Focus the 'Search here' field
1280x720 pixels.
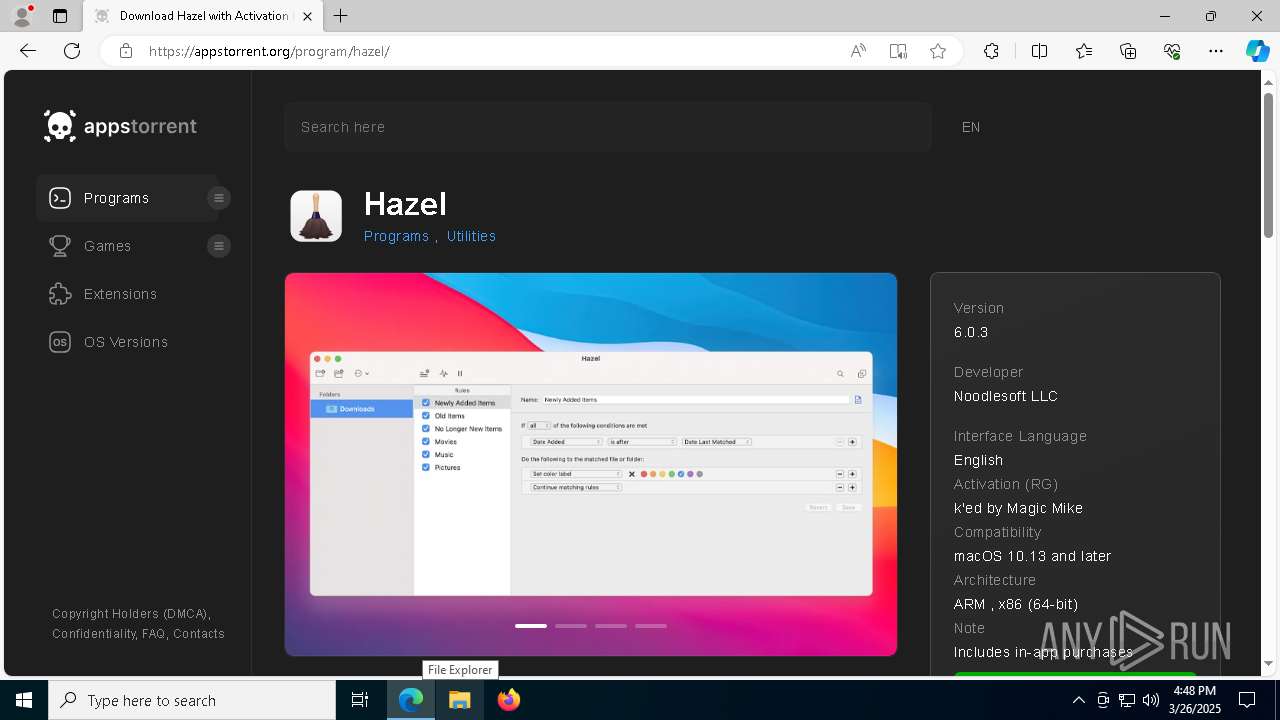(x=608, y=127)
